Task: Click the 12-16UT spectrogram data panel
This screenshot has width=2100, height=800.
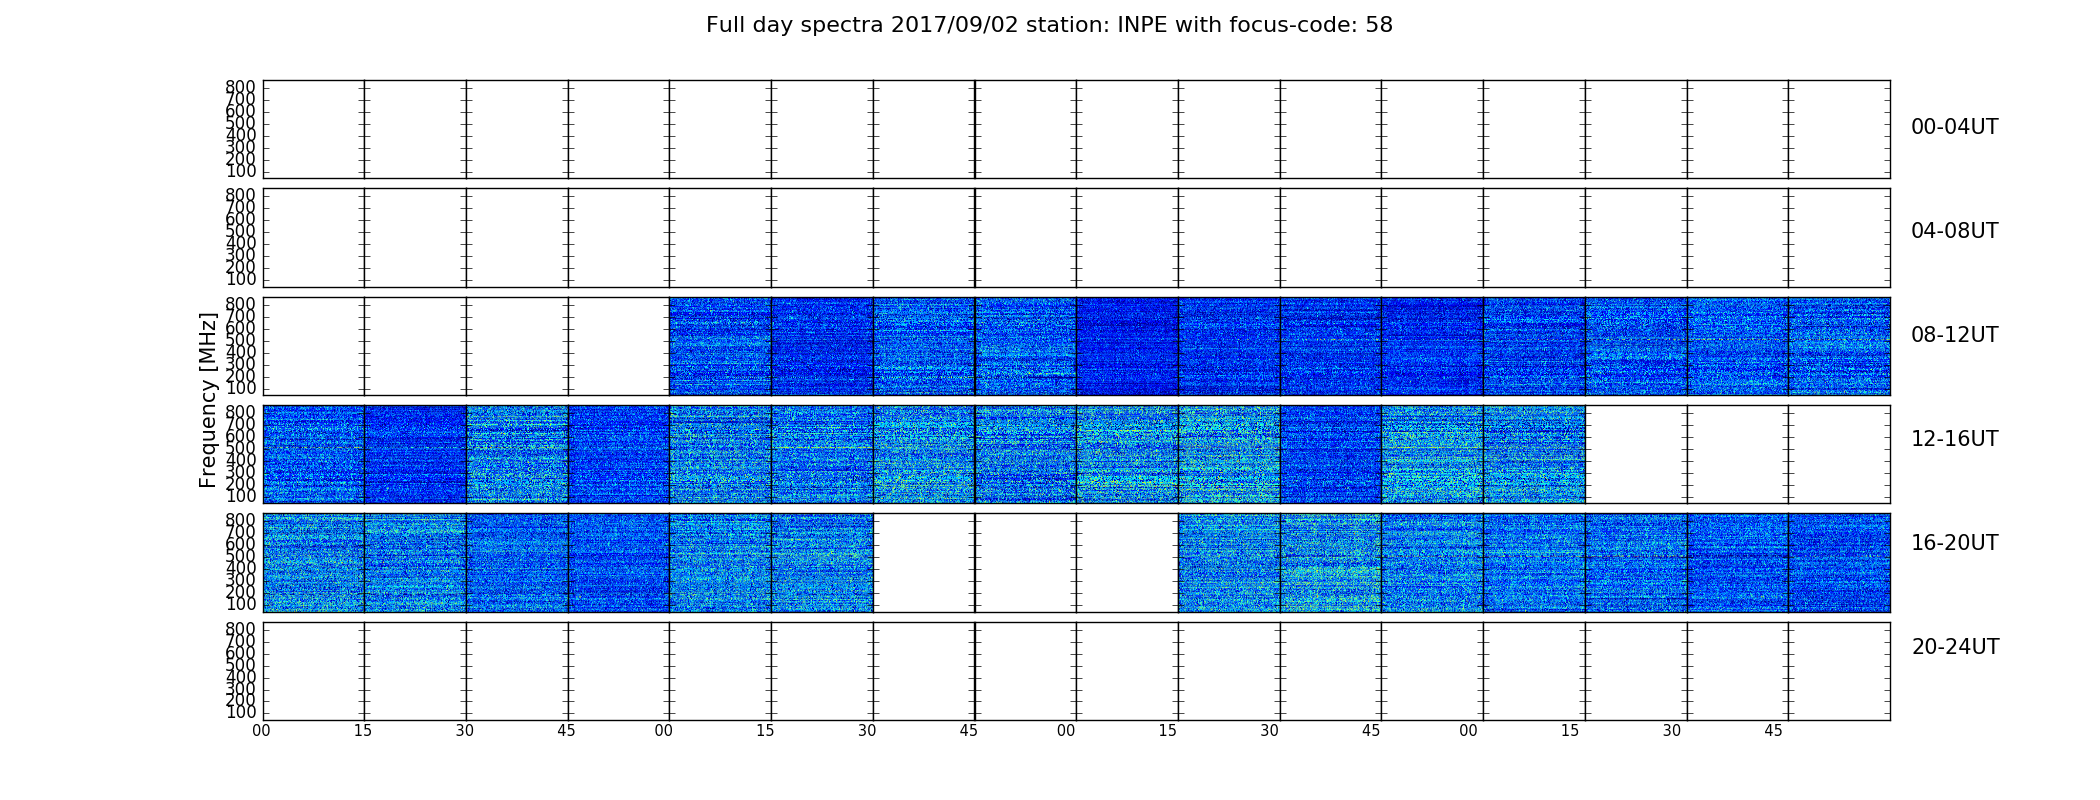Action: (x=1076, y=454)
